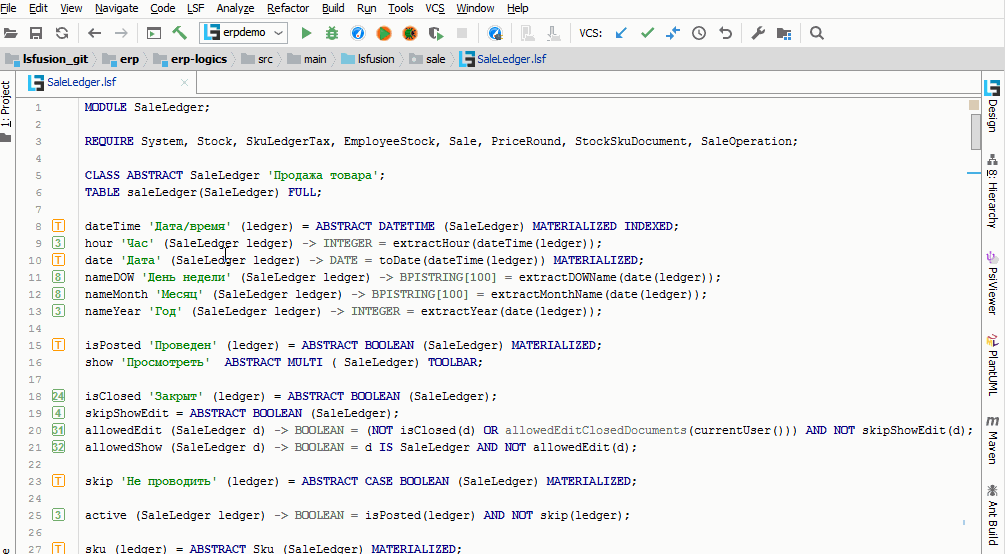The height and width of the screenshot is (554, 1005).
Task: Open the Design tool window
Action: tap(992, 106)
